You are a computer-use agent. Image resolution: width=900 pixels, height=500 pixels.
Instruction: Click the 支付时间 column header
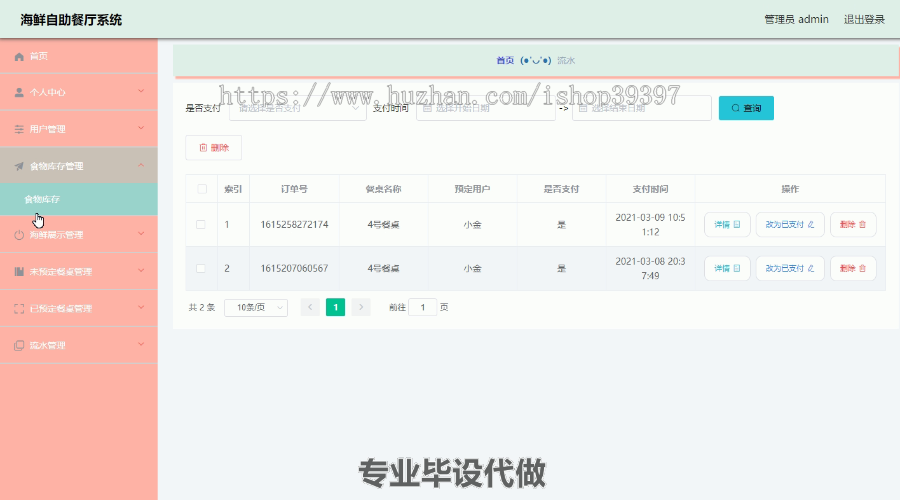point(650,189)
